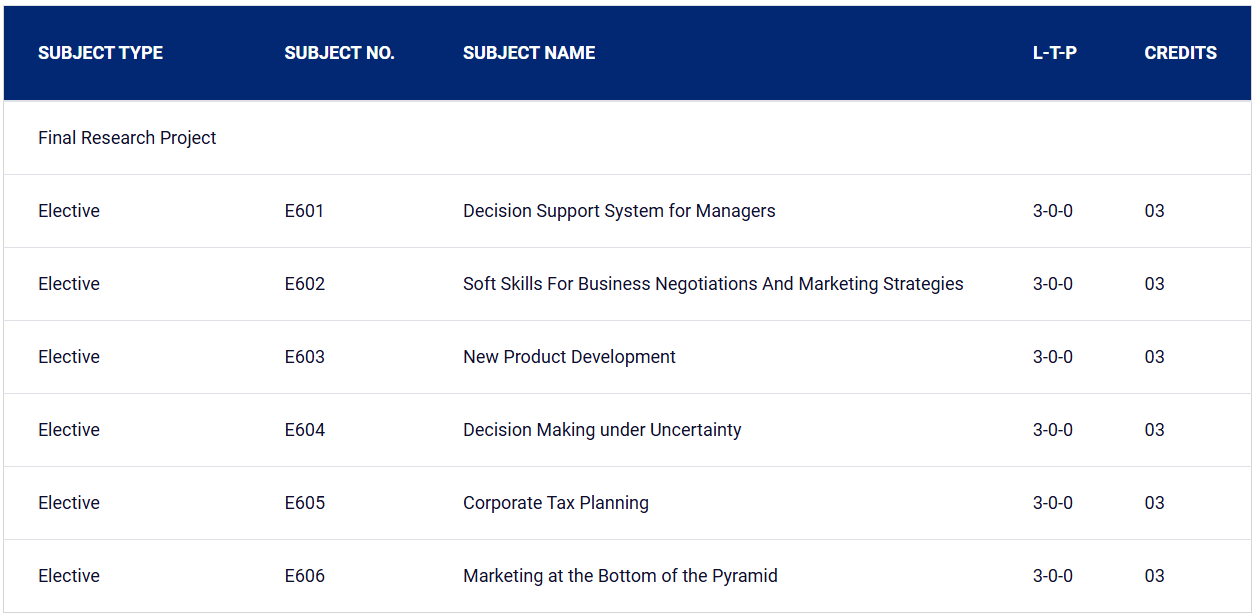
Task: Click the 3-0-0 value for E601
Action: click(1052, 211)
